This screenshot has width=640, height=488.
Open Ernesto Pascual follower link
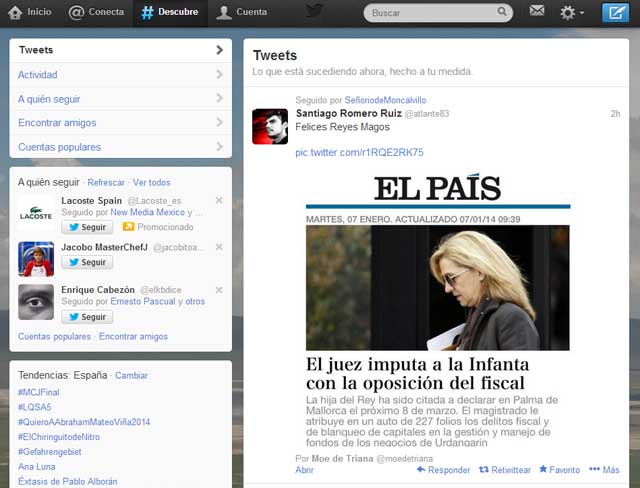[x=143, y=302]
